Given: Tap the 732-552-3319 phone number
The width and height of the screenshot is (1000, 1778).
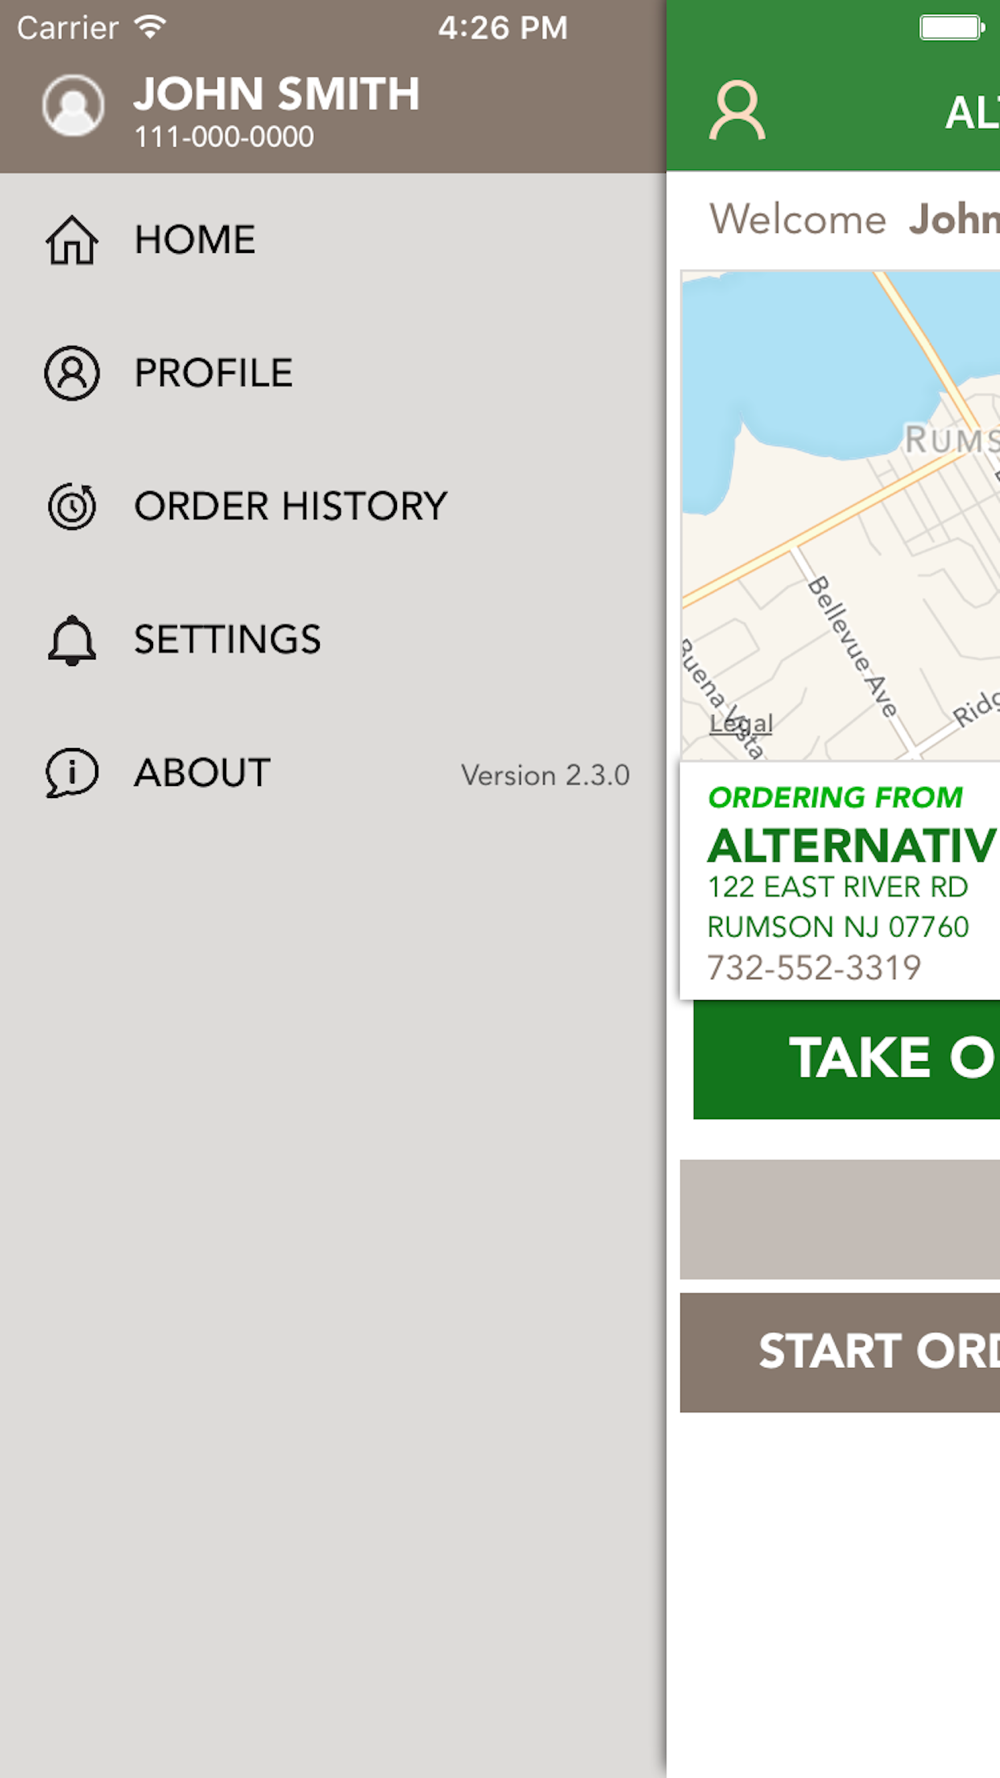Looking at the screenshot, I should pyautogui.click(x=814, y=968).
